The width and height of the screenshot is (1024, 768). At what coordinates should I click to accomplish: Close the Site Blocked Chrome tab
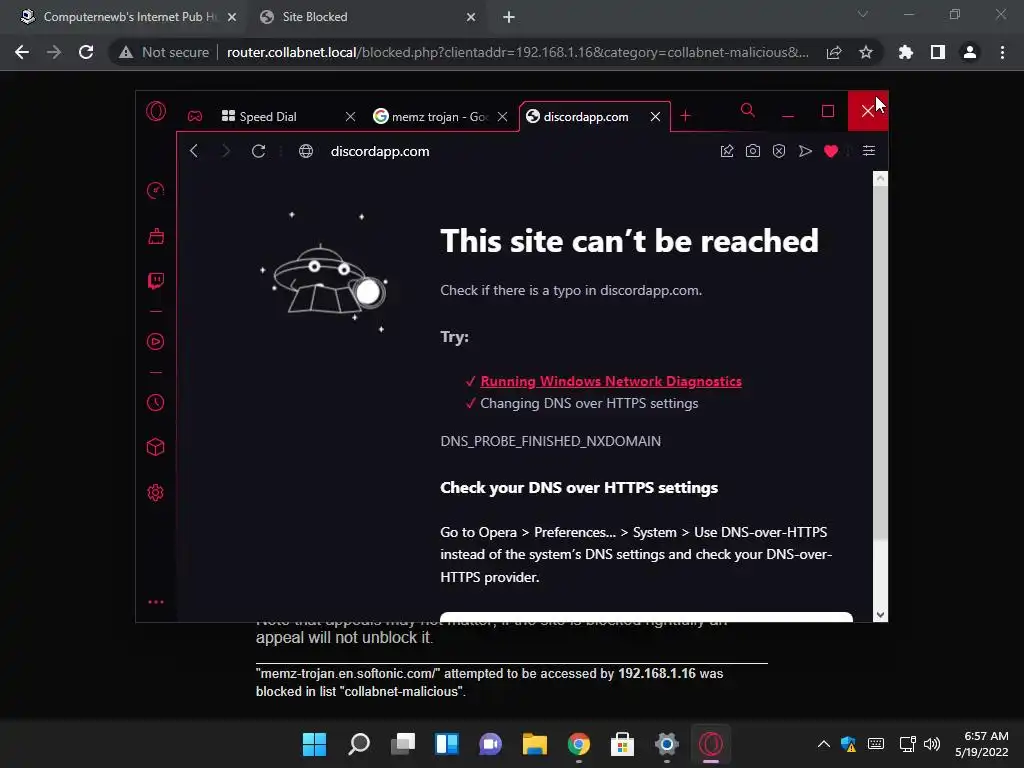point(471,17)
